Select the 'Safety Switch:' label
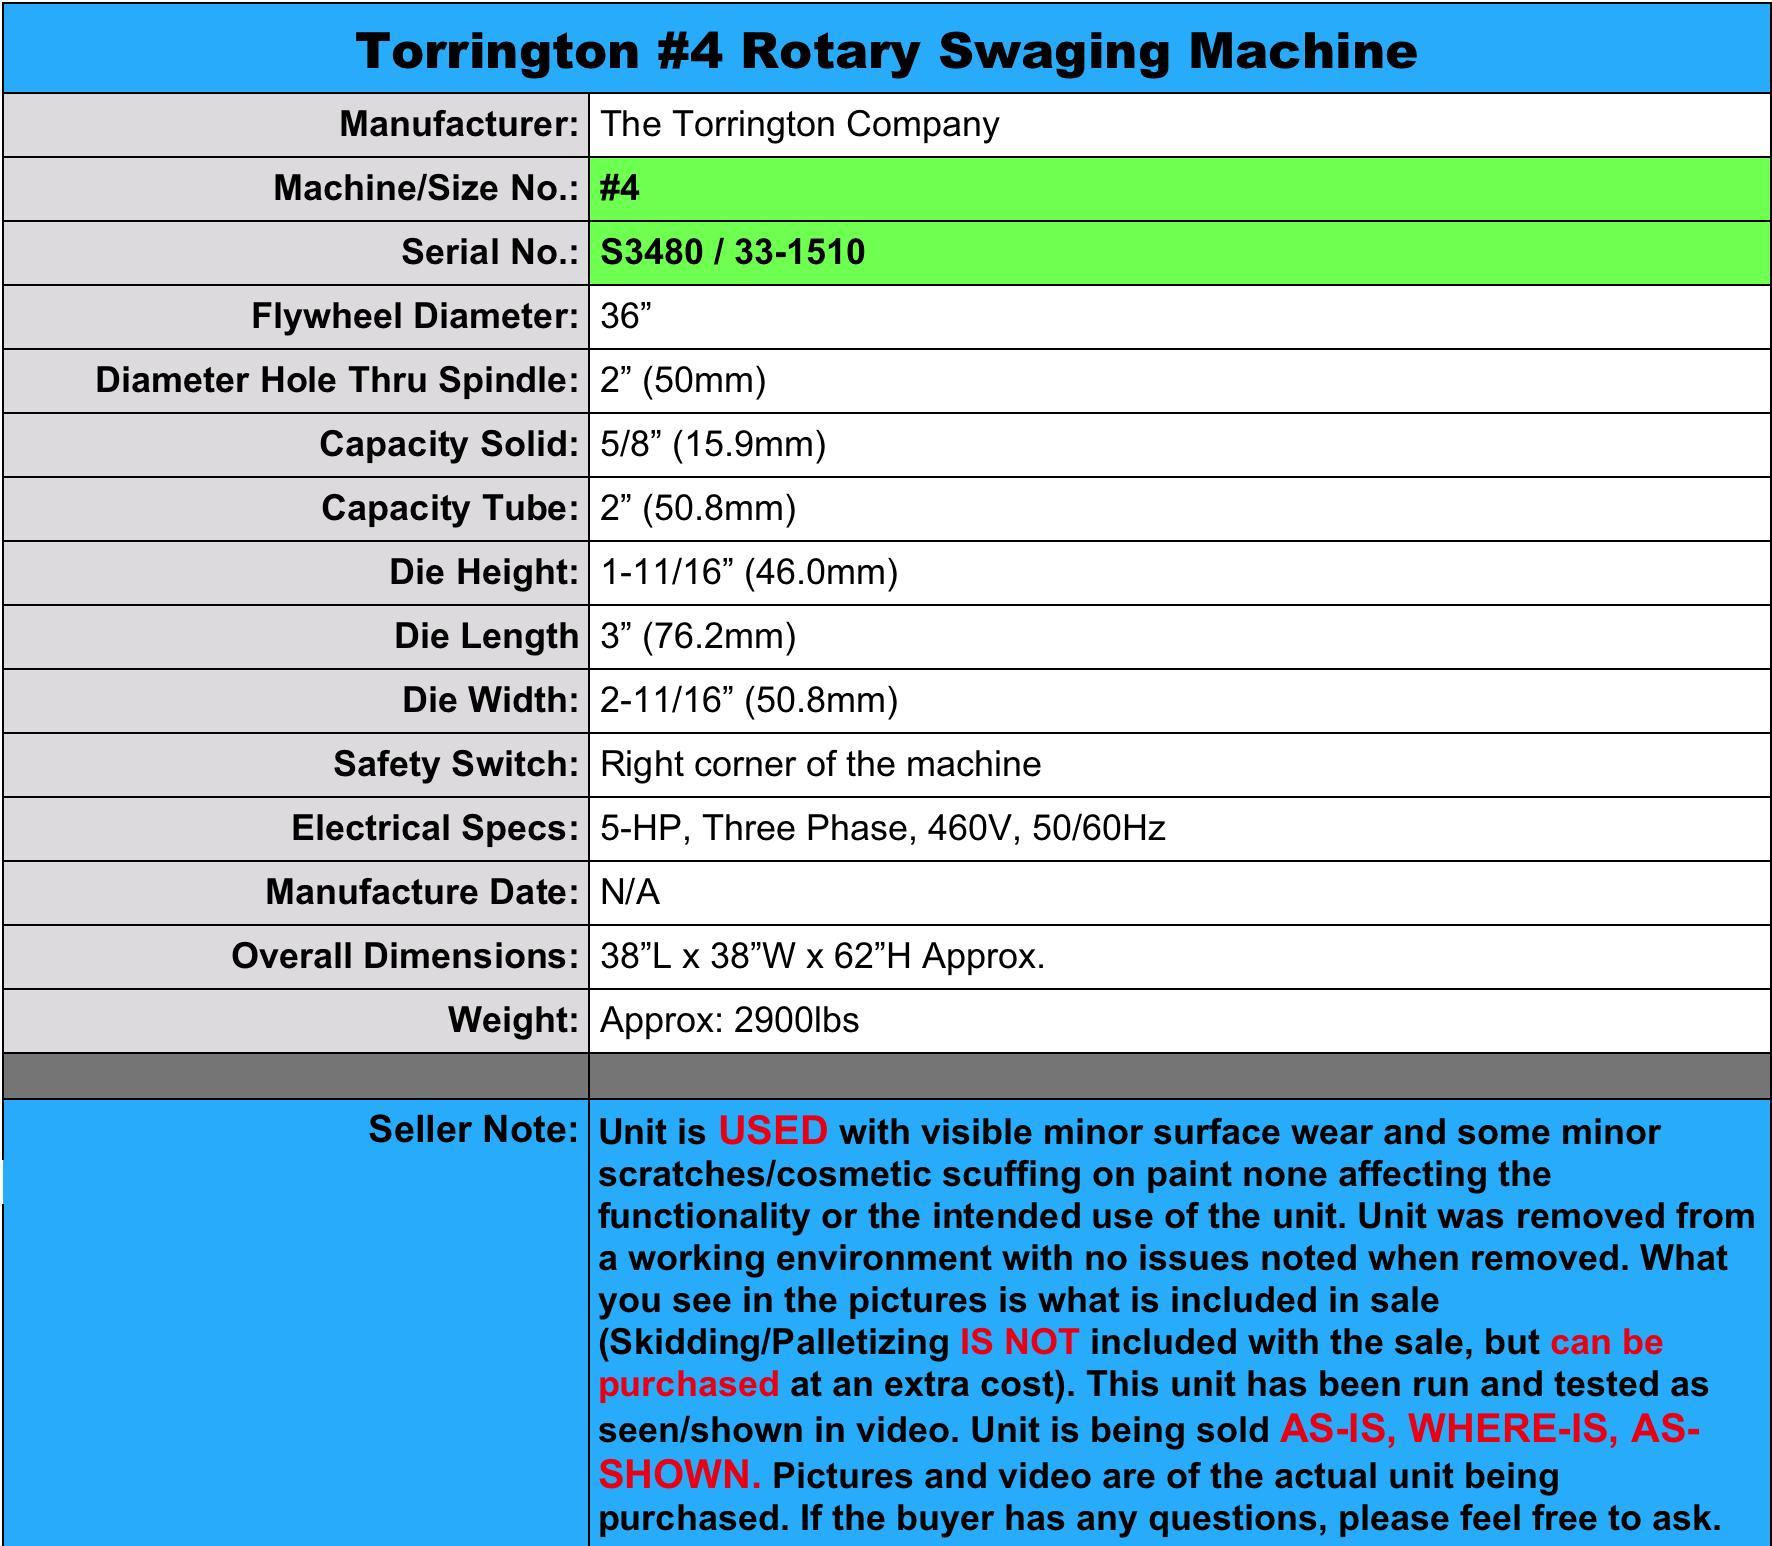 click(x=456, y=764)
